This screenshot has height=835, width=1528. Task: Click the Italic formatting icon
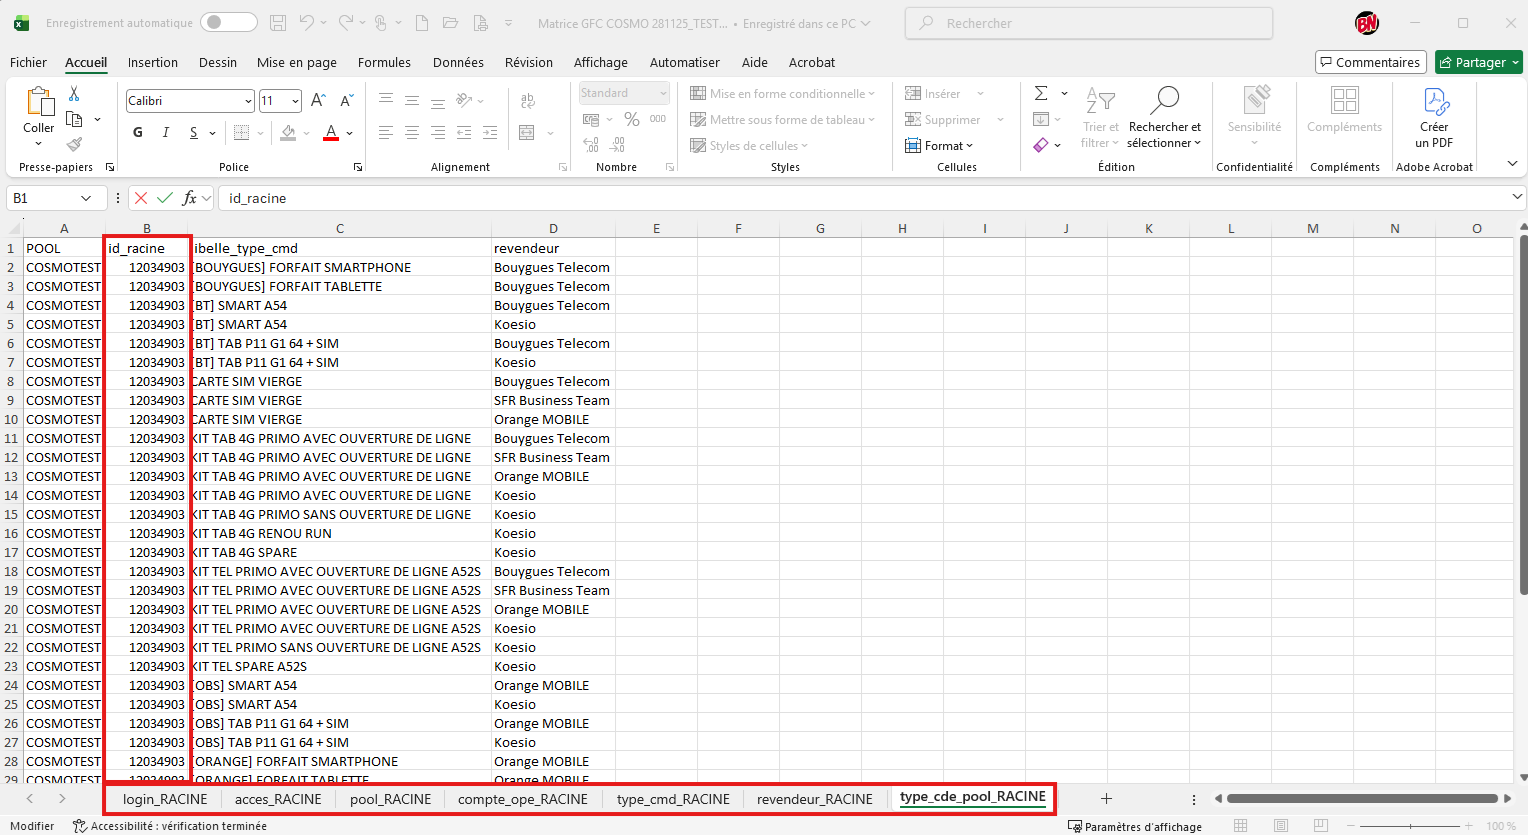(166, 133)
